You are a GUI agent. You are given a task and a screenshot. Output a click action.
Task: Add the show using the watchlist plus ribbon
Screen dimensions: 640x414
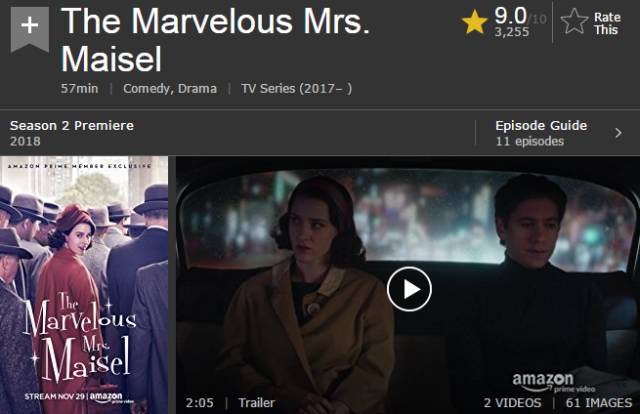click(30, 29)
